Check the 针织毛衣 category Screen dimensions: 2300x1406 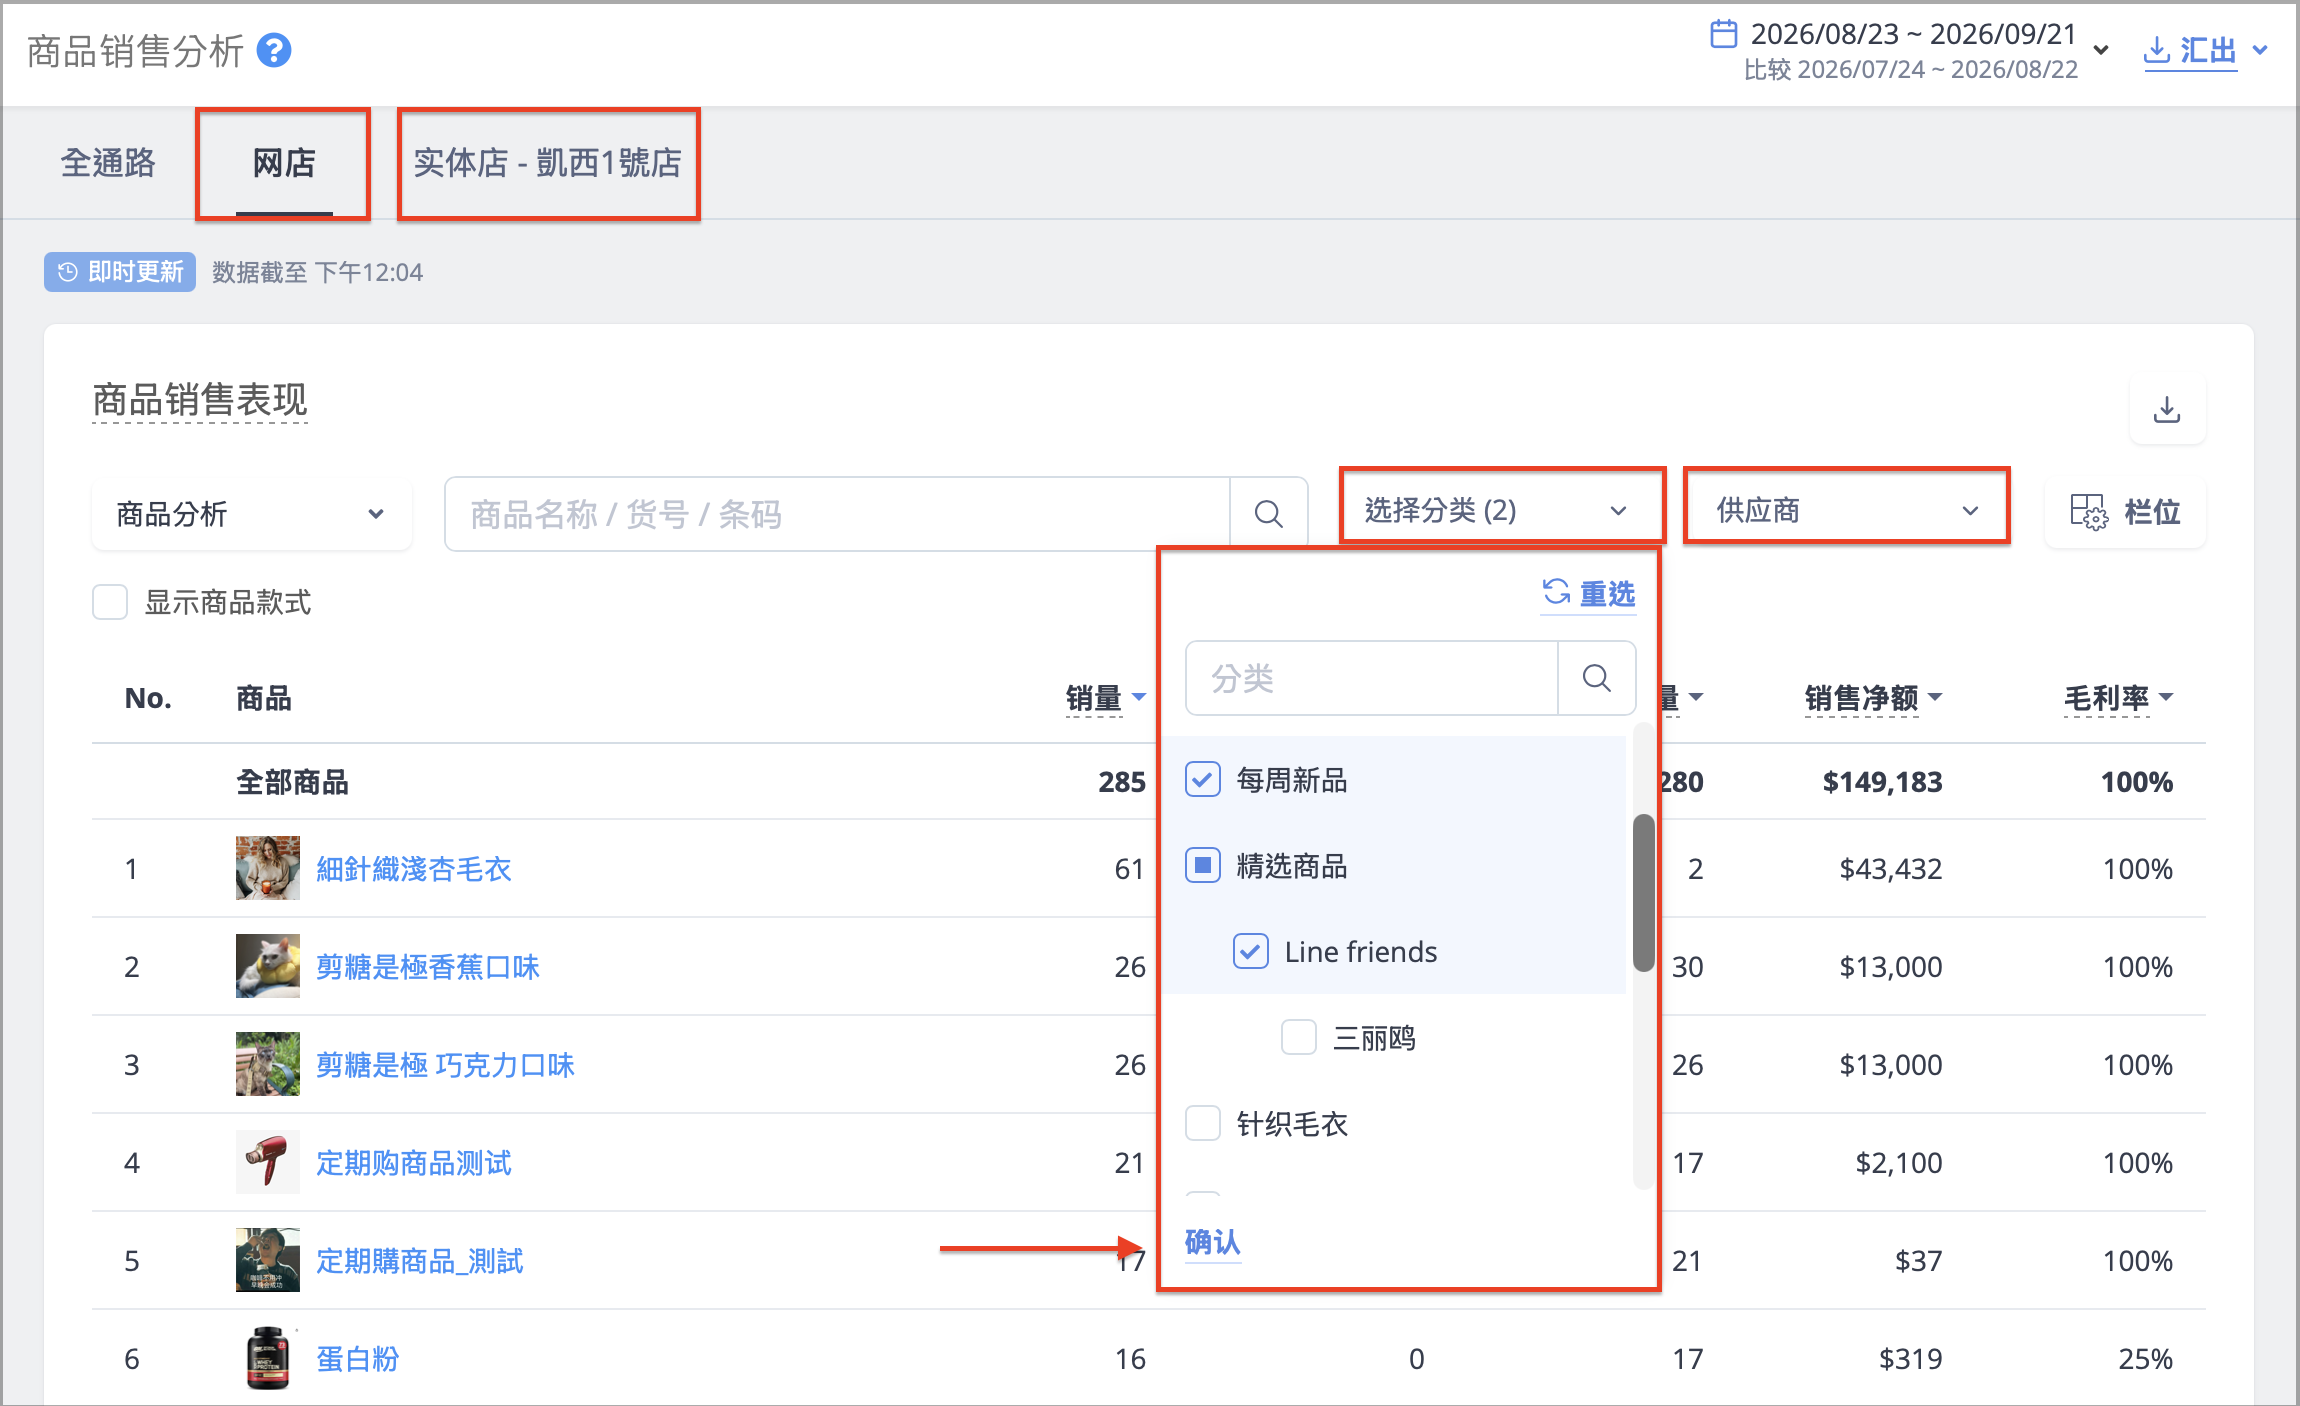[x=1203, y=1123]
